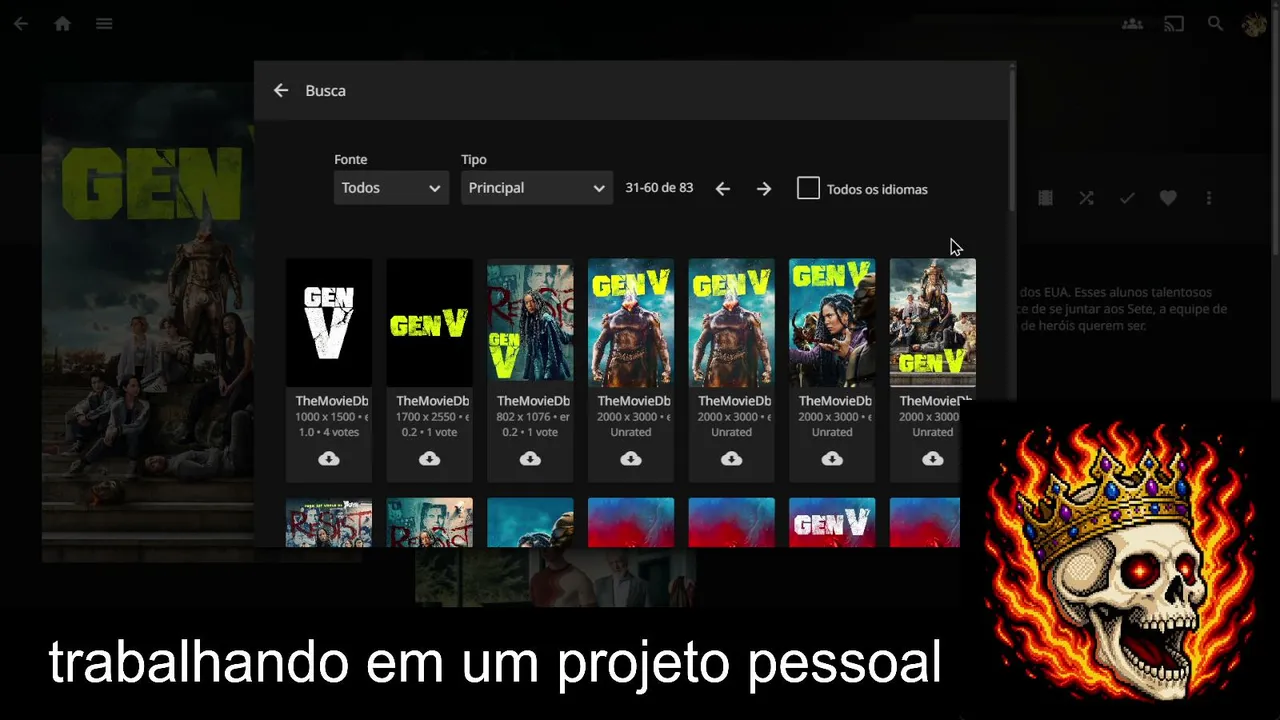Toggle the favorite heart behind the dialog
Screen dimensions: 1280x720
[1168, 198]
